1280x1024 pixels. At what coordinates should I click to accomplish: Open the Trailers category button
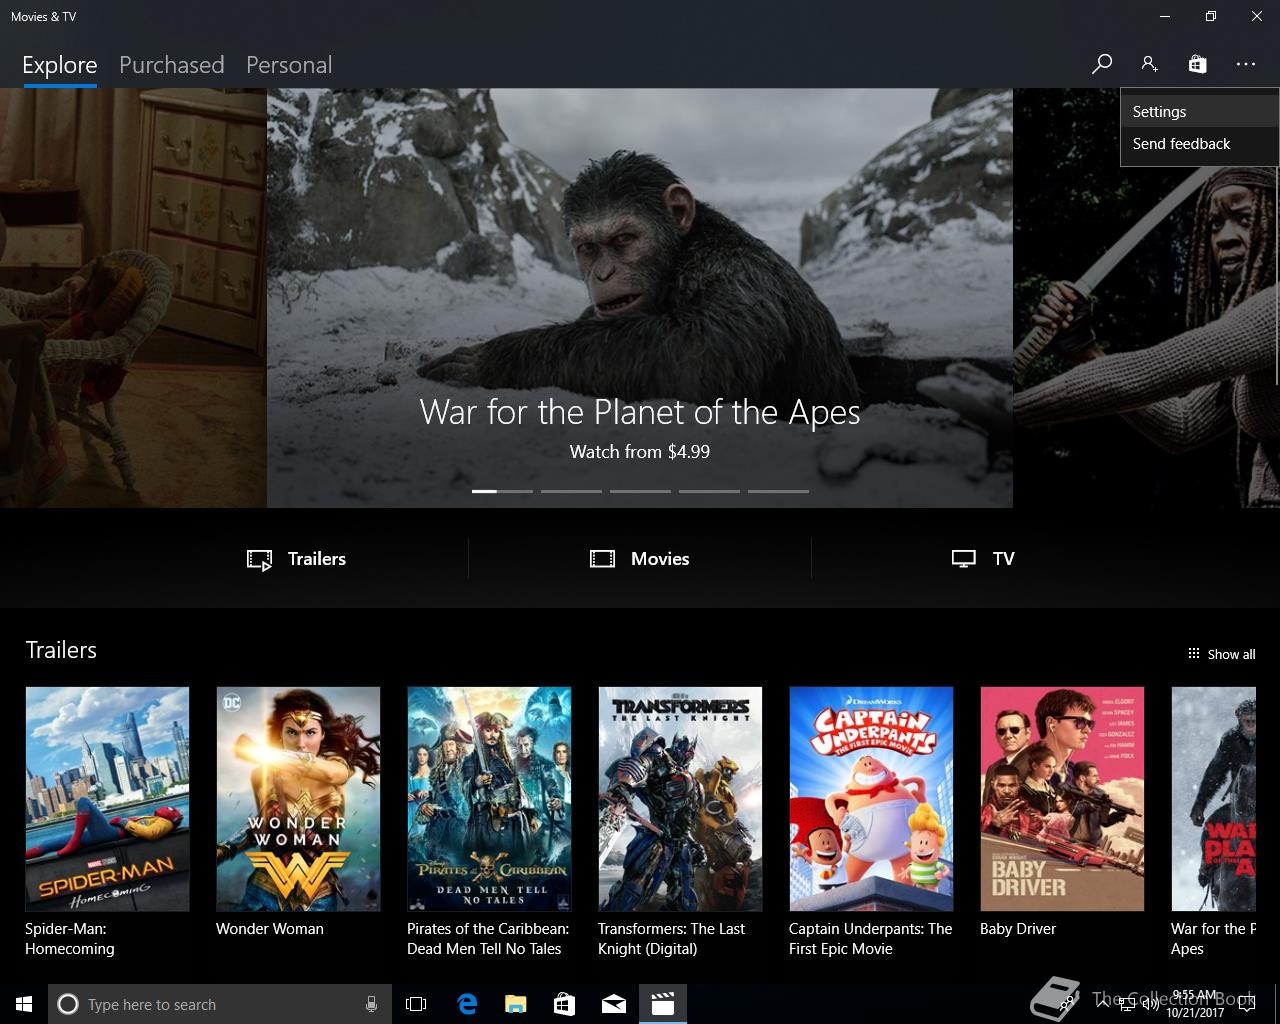297,559
